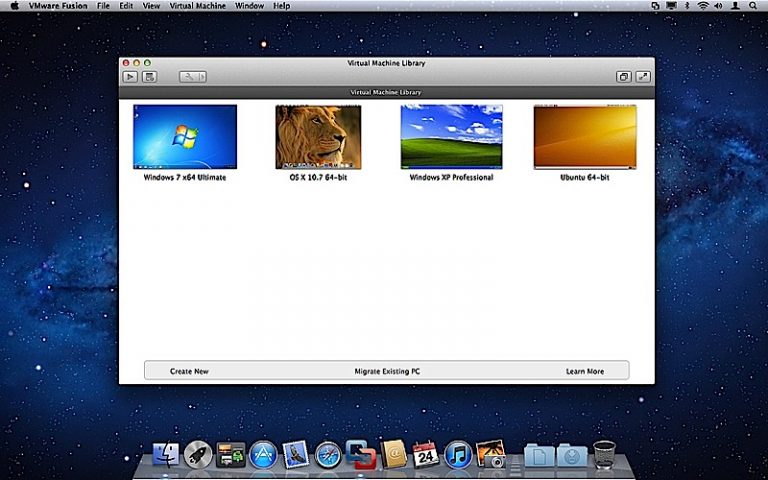Click VMware menu bar status icon
This screenshot has width=768, height=480.
[x=655, y=6]
